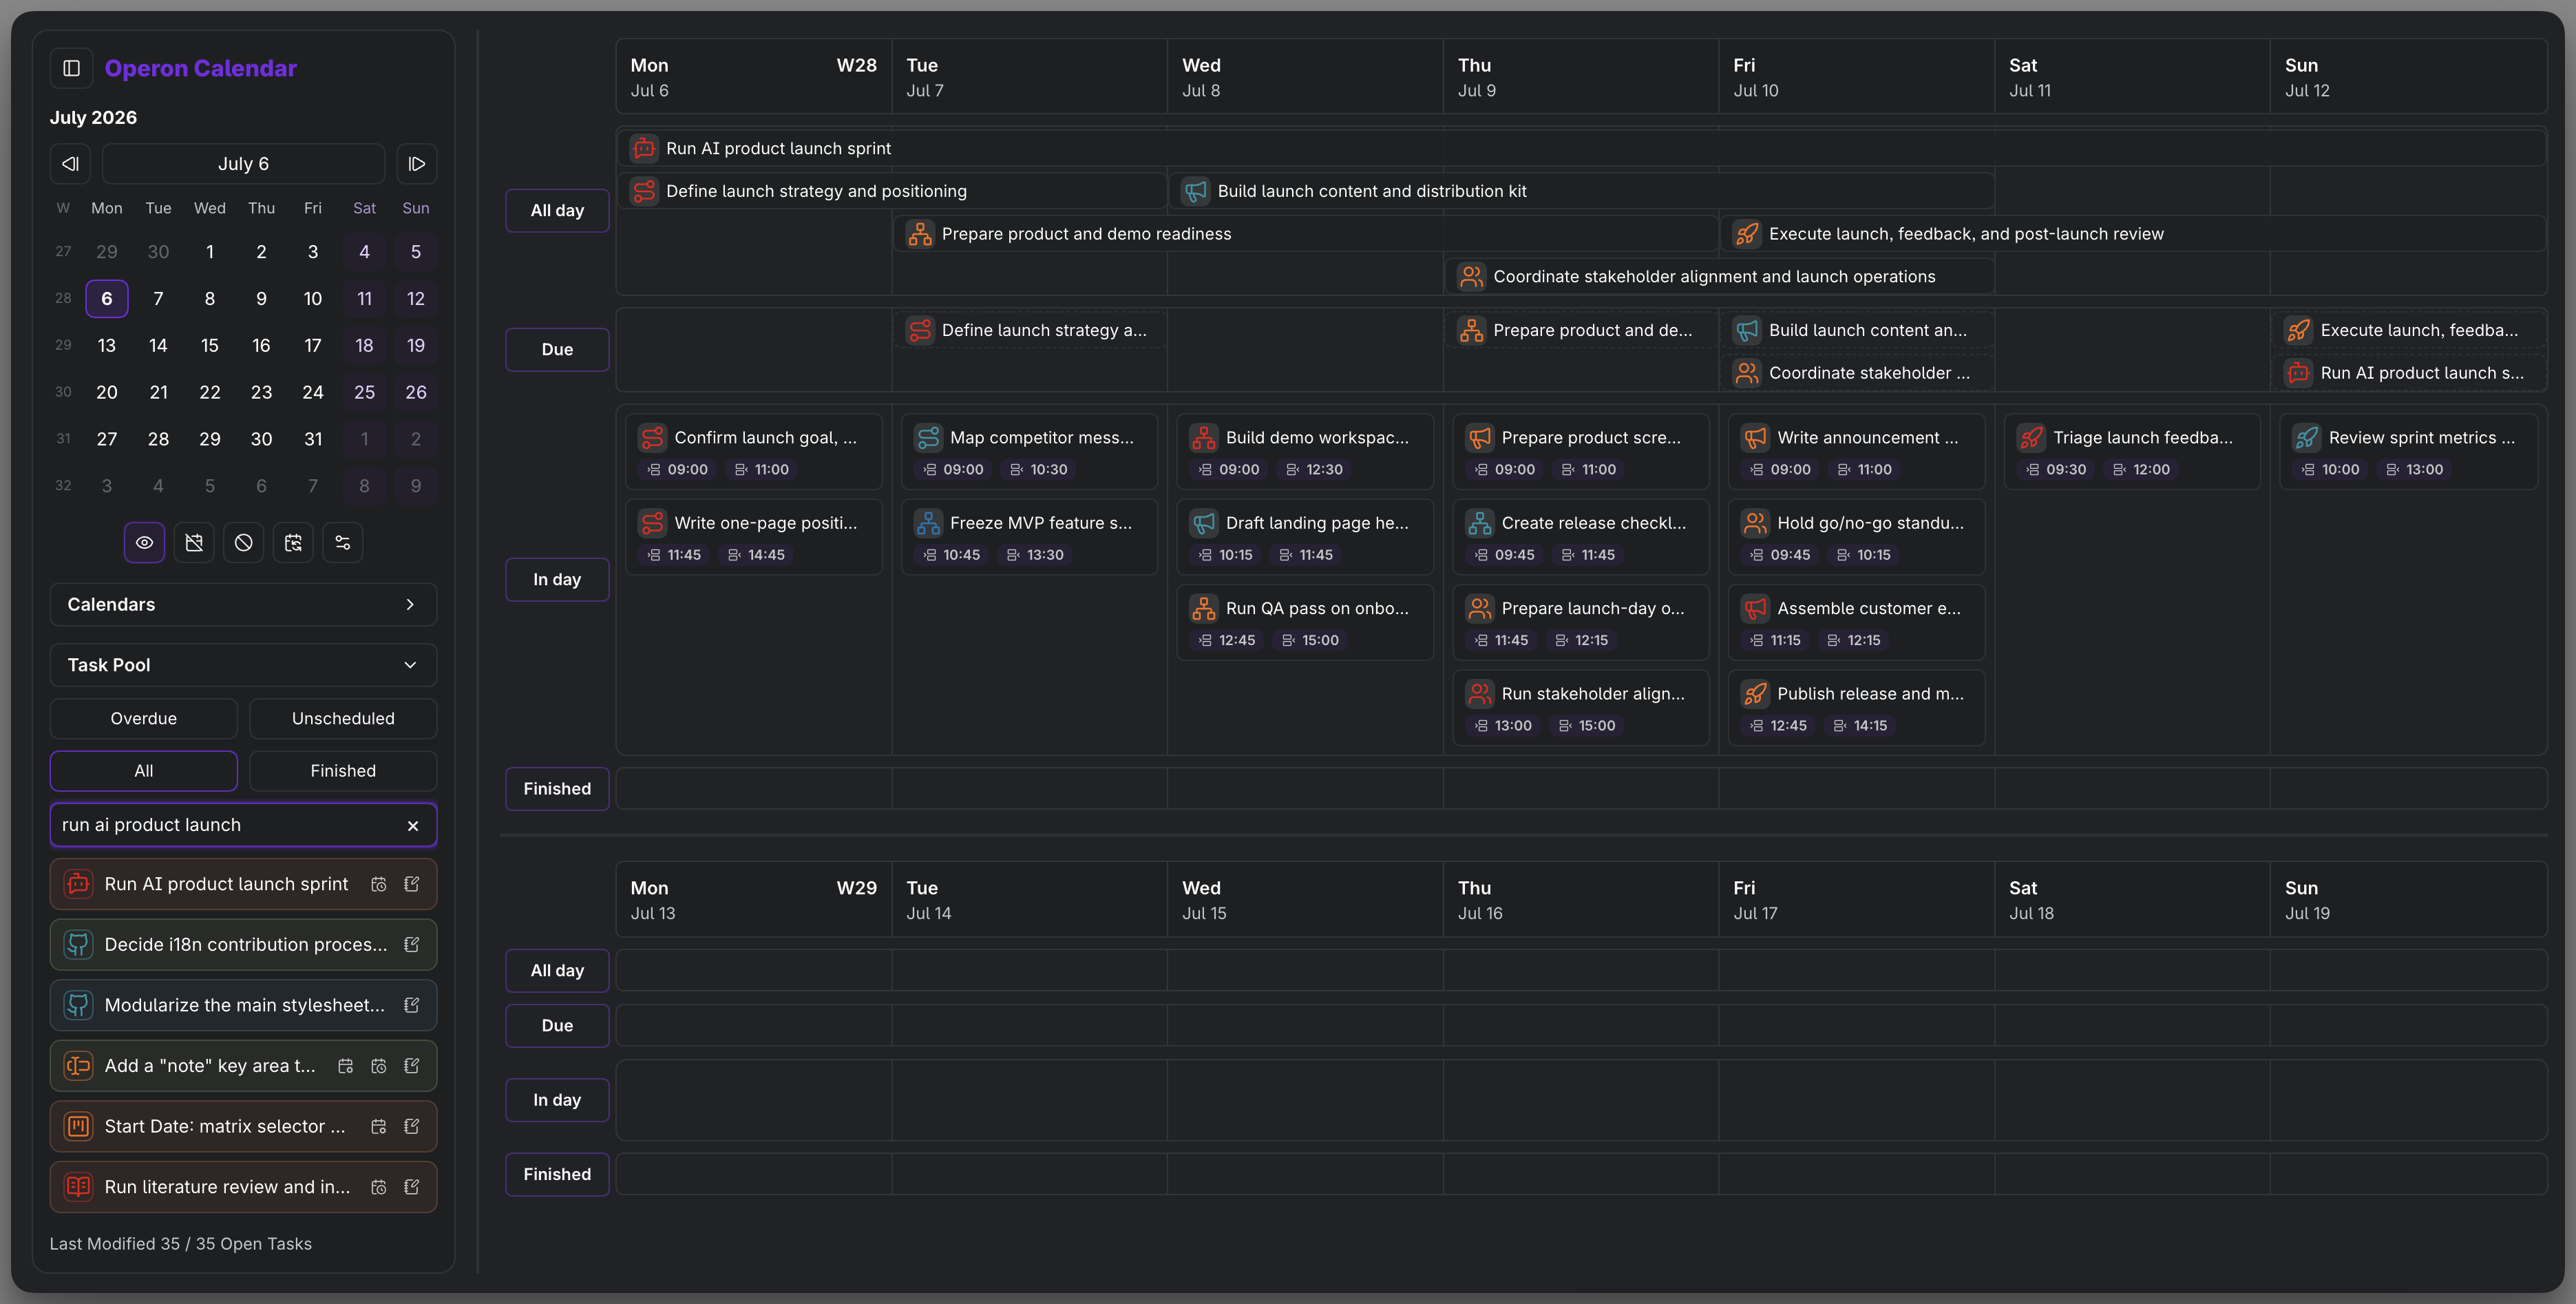Click calendar clock icon on Add a note task
2576x1304 pixels.
379,1066
